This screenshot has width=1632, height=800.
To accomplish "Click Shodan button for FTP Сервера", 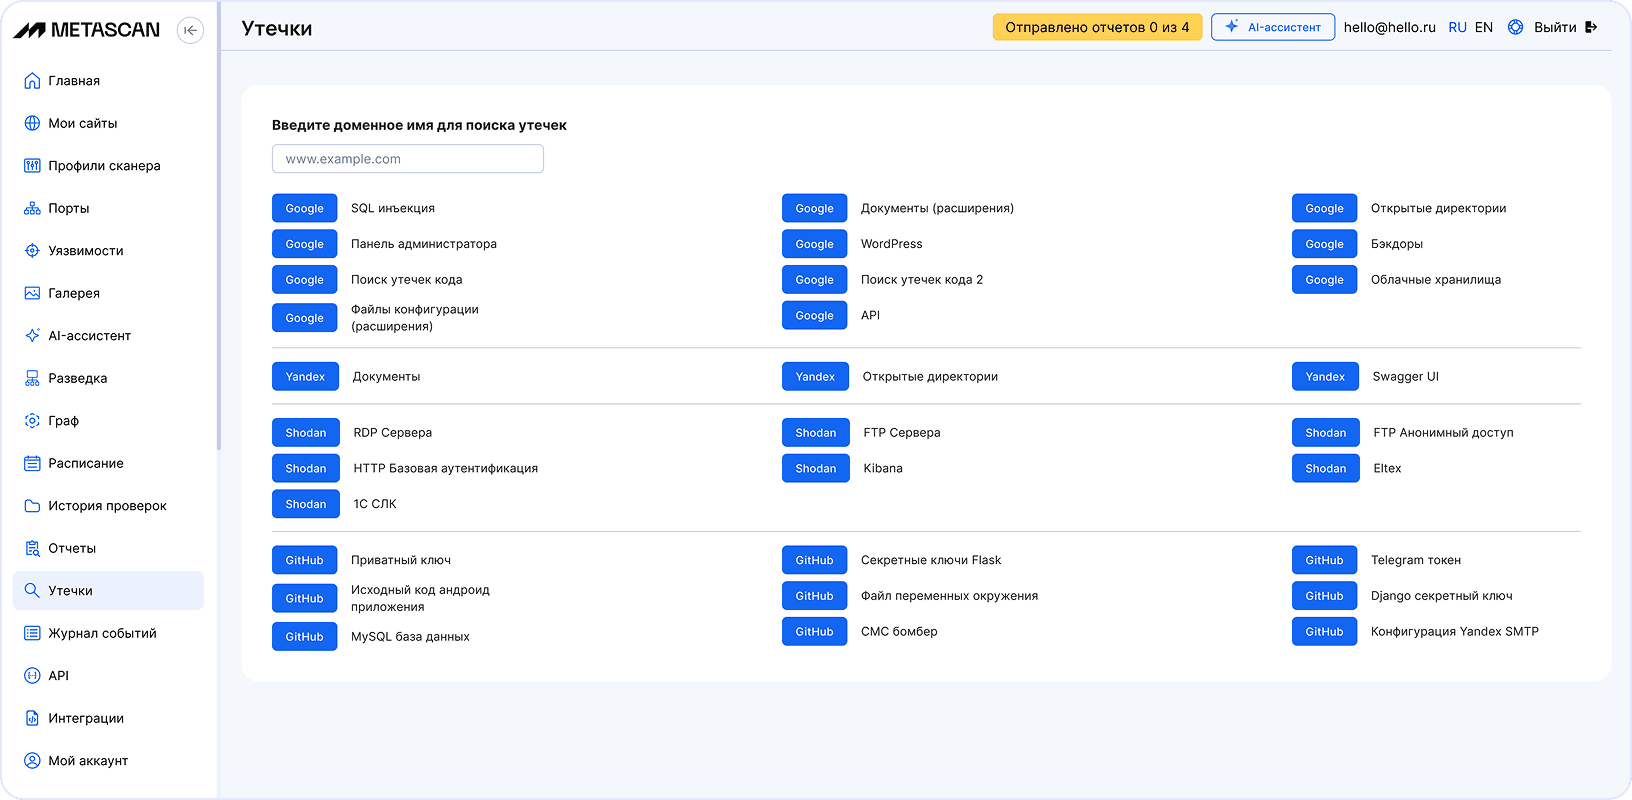I will [816, 433].
